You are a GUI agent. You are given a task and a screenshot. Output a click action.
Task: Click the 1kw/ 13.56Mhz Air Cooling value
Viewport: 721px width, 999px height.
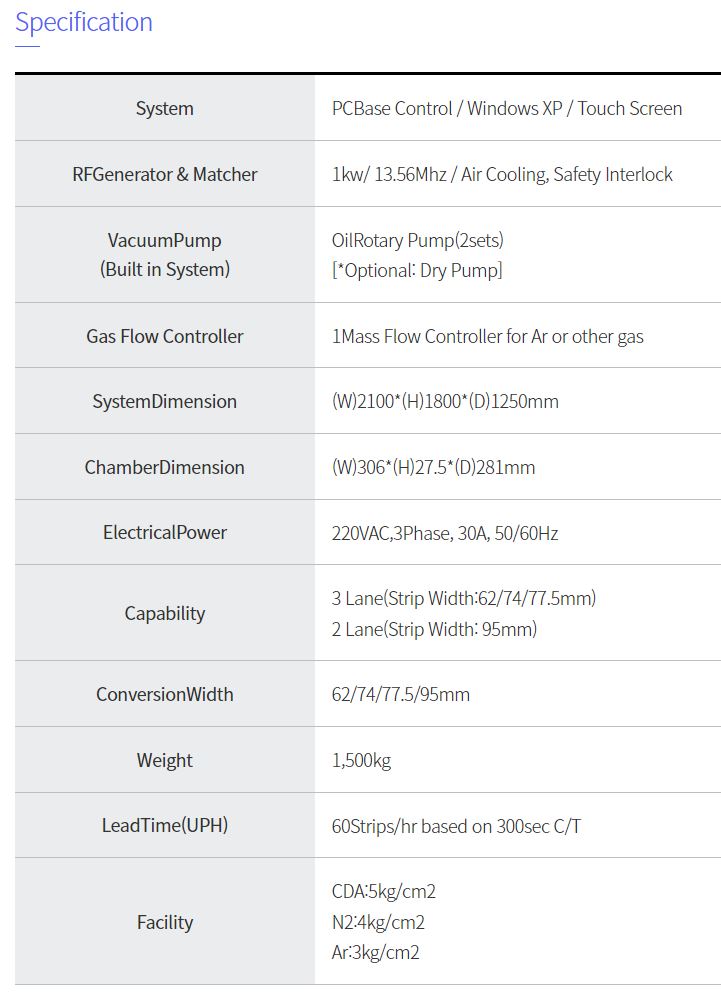(x=502, y=174)
